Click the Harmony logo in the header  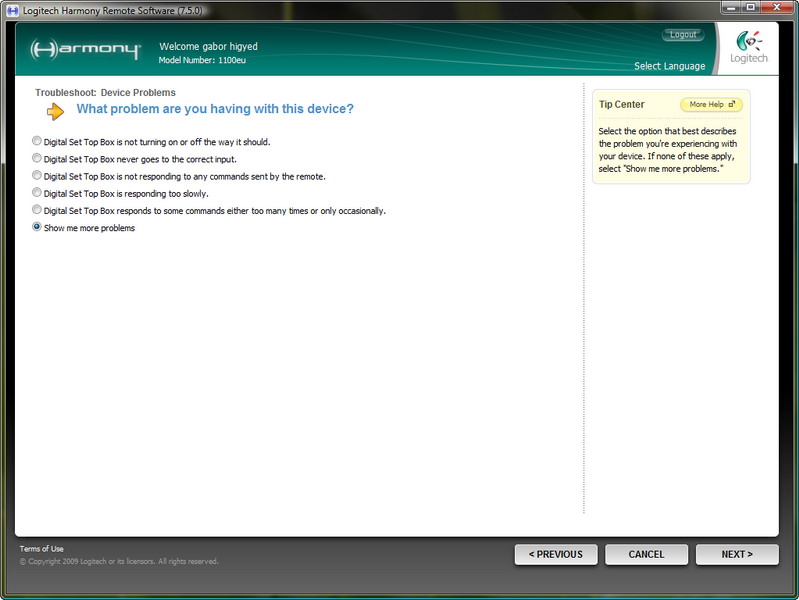coord(85,50)
